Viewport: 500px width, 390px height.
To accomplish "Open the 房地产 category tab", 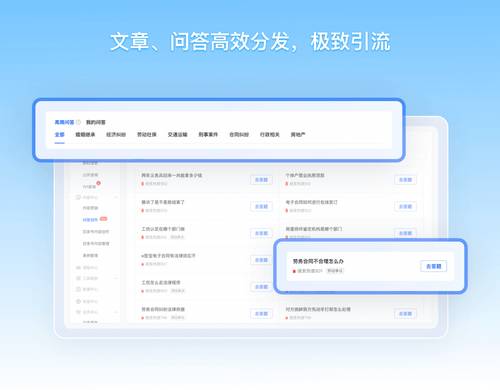I will pyautogui.click(x=298, y=134).
